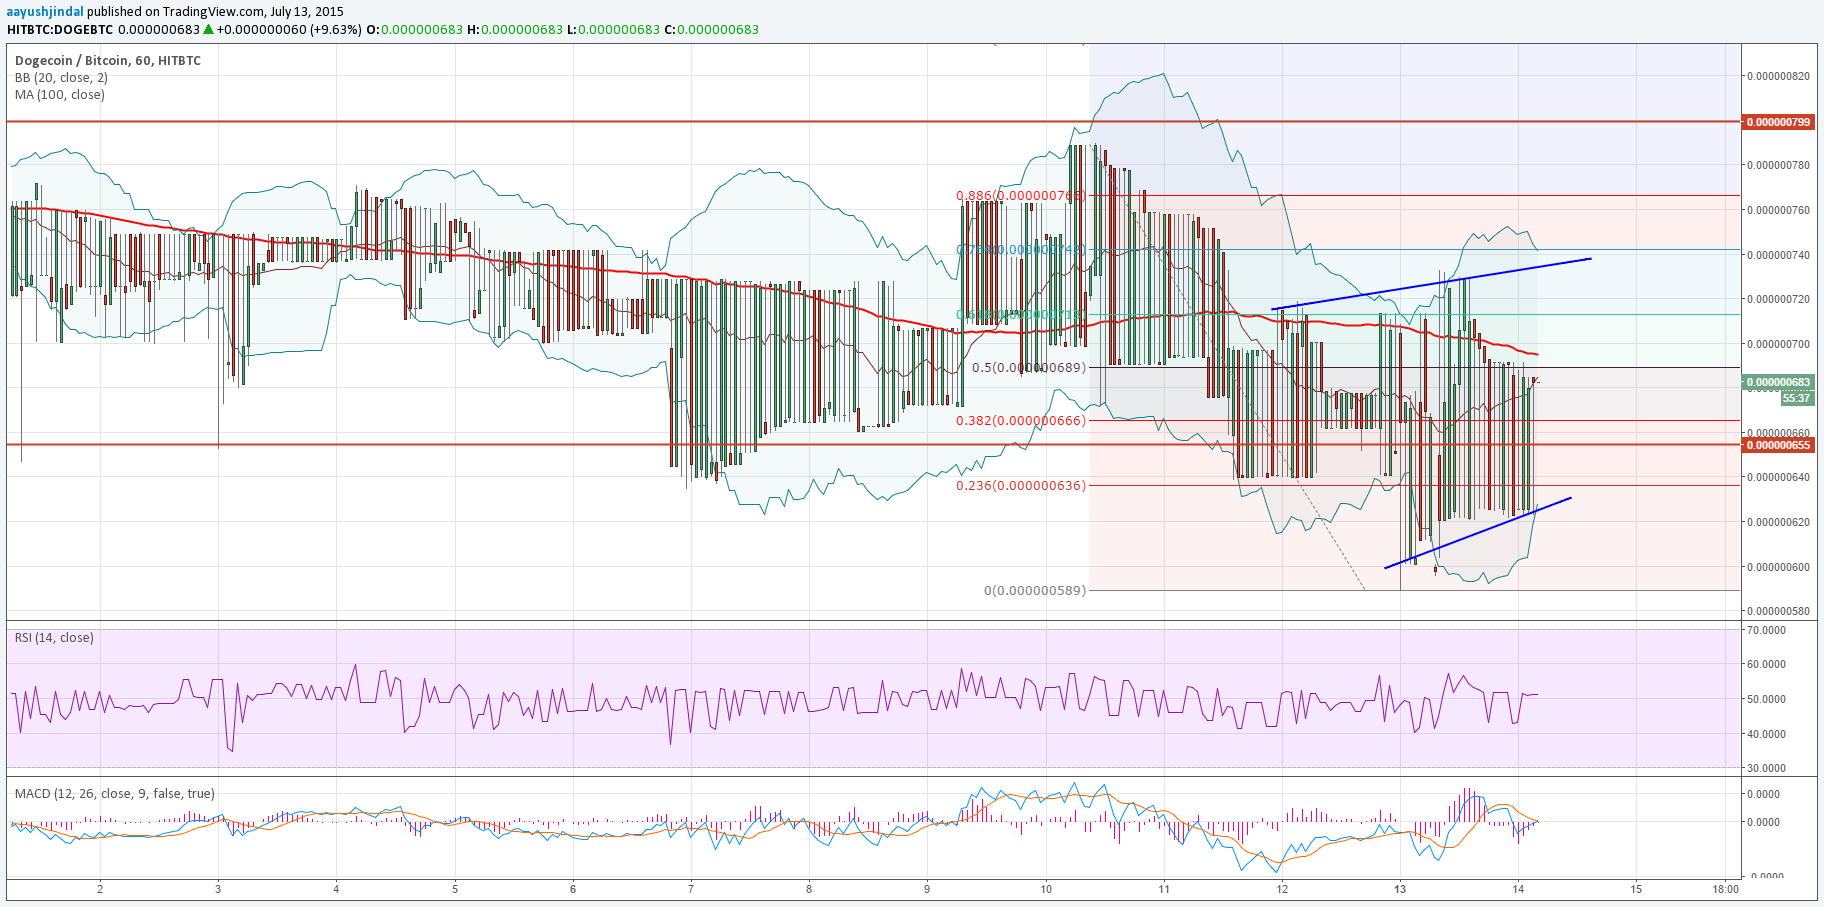Click the 0(0.000000589) Fibonacci base label
The width and height of the screenshot is (1824, 907).
point(1034,591)
